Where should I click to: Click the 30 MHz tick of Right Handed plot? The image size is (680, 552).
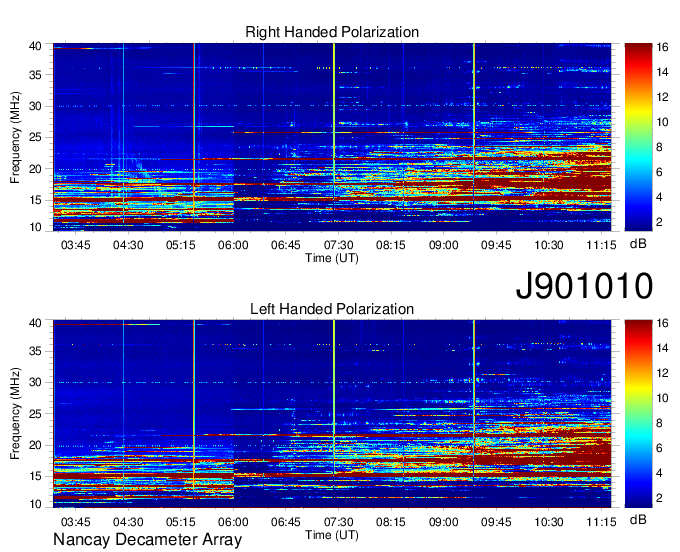tap(35, 106)
